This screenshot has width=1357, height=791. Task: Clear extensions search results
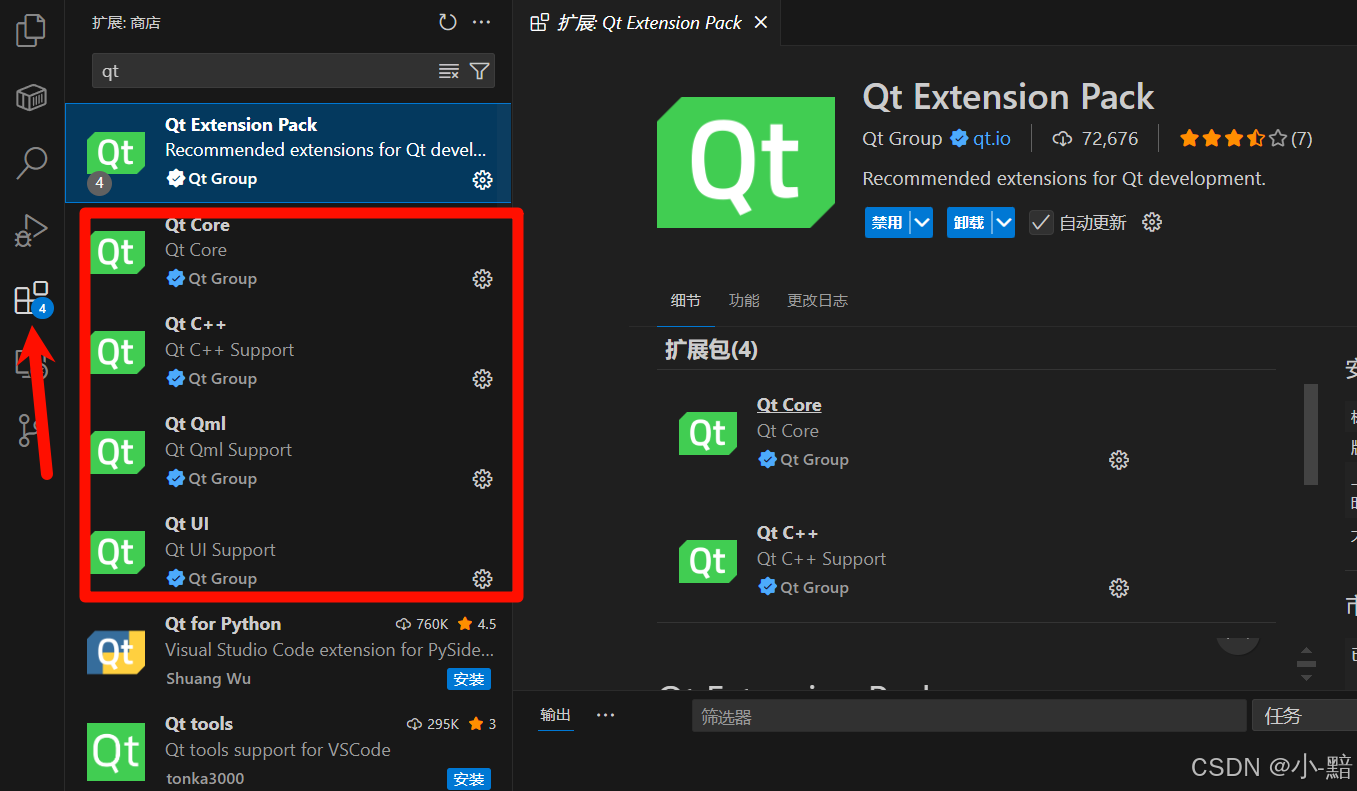point(449,71)
